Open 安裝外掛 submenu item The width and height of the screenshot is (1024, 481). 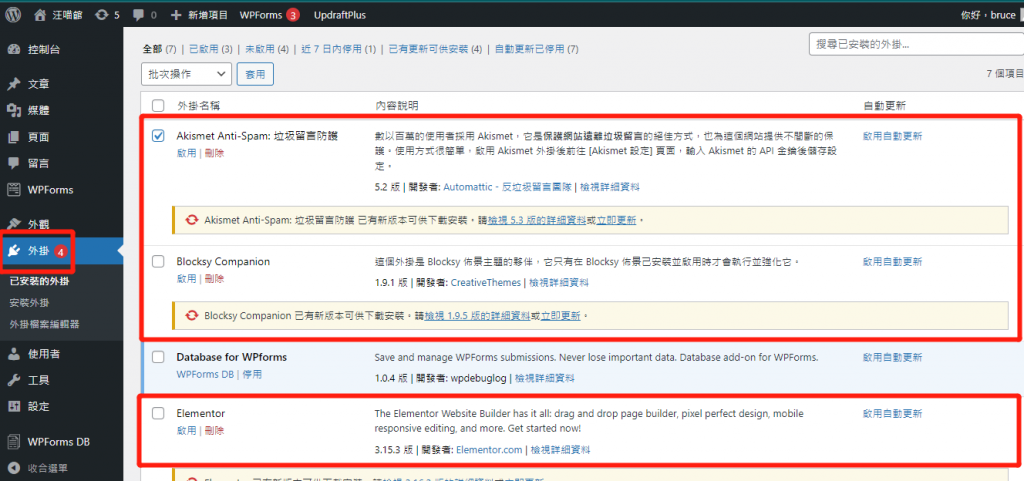click(29, 303)
